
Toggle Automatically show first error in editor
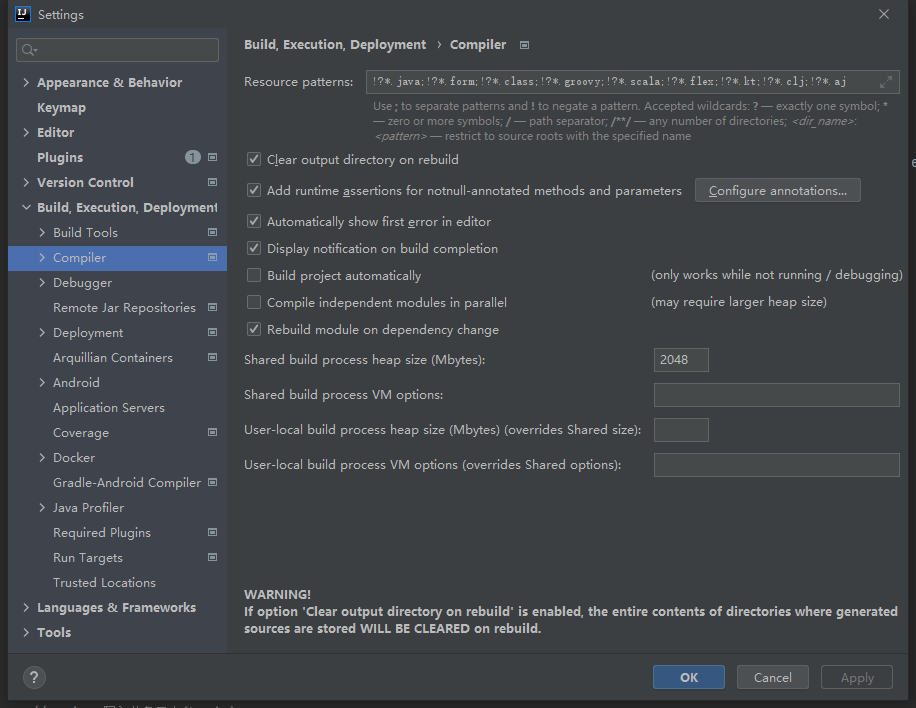pyautogui.click(x=254, y=221)
